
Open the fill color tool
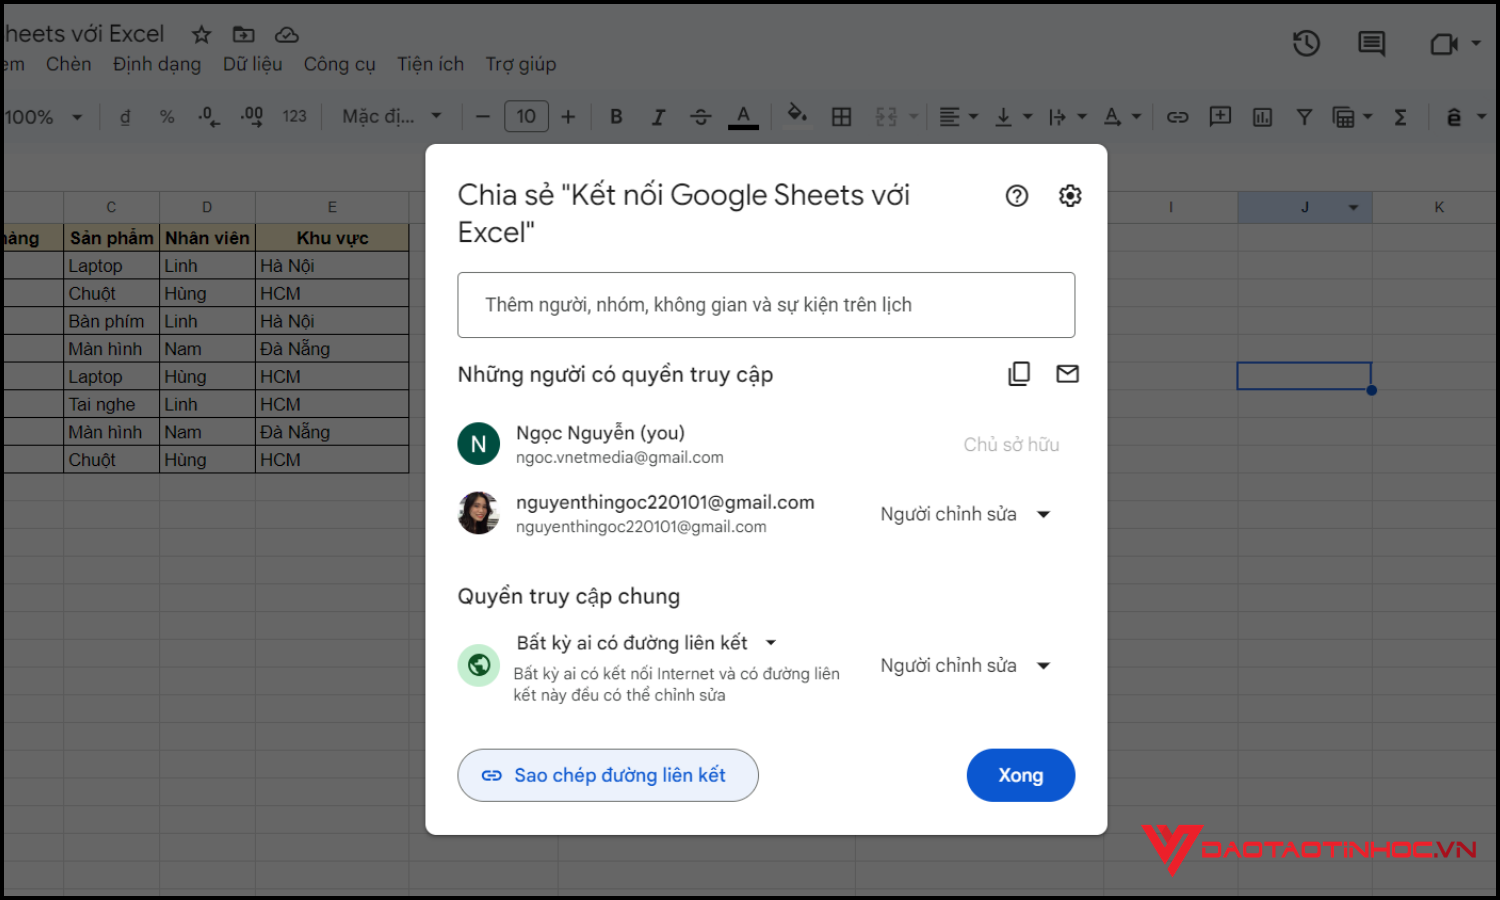[796, 116]
